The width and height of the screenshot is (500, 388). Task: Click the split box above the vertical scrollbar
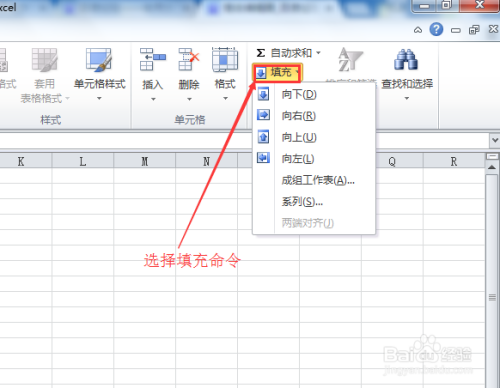click(492, 156)
